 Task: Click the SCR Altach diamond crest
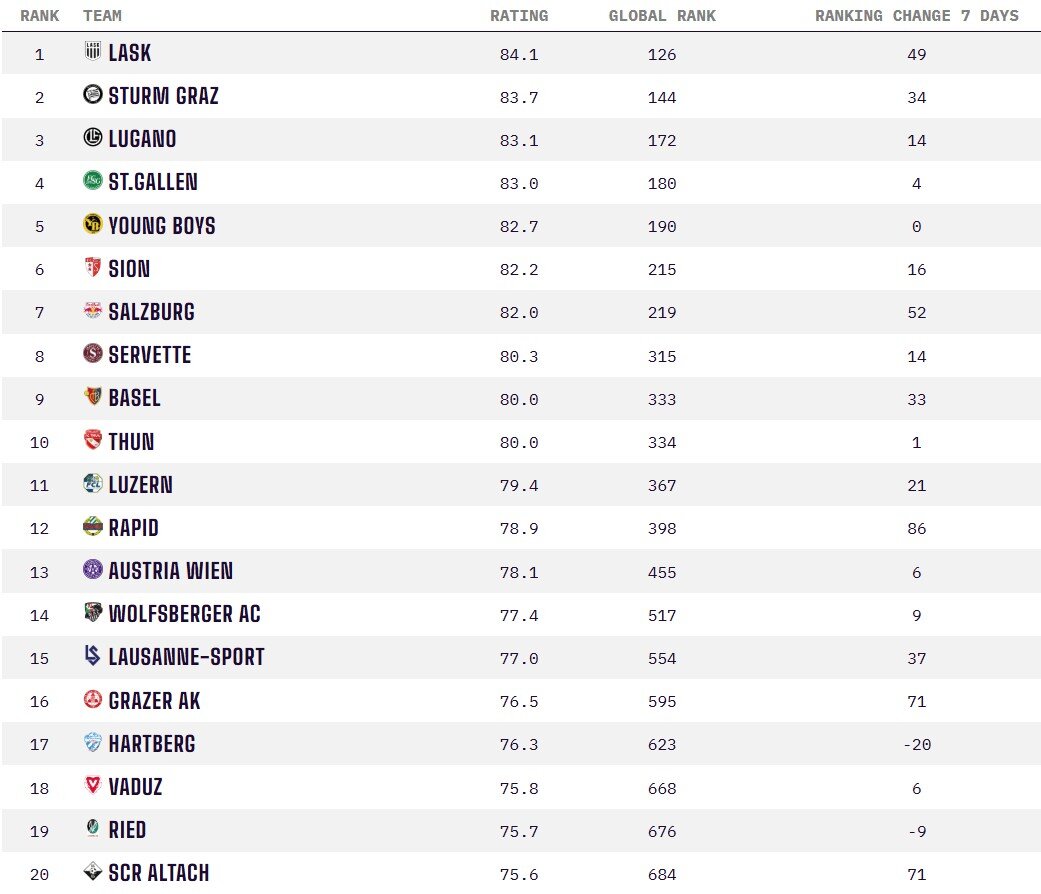click(x=93, y=871)
